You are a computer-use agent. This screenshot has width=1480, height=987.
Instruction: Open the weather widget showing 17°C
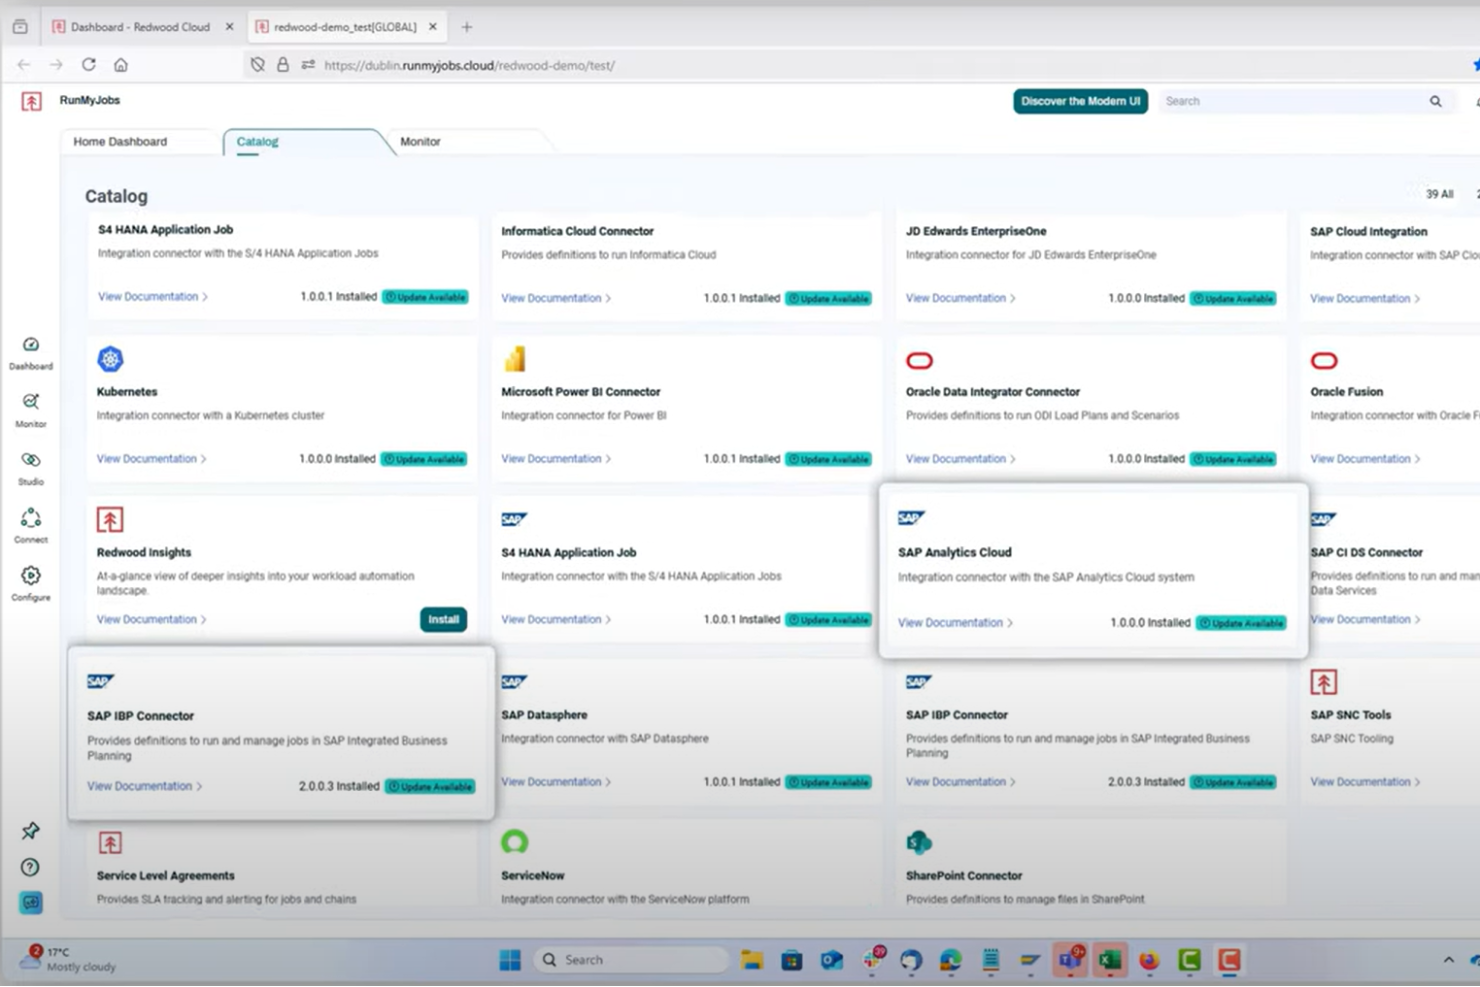[68, 960]
